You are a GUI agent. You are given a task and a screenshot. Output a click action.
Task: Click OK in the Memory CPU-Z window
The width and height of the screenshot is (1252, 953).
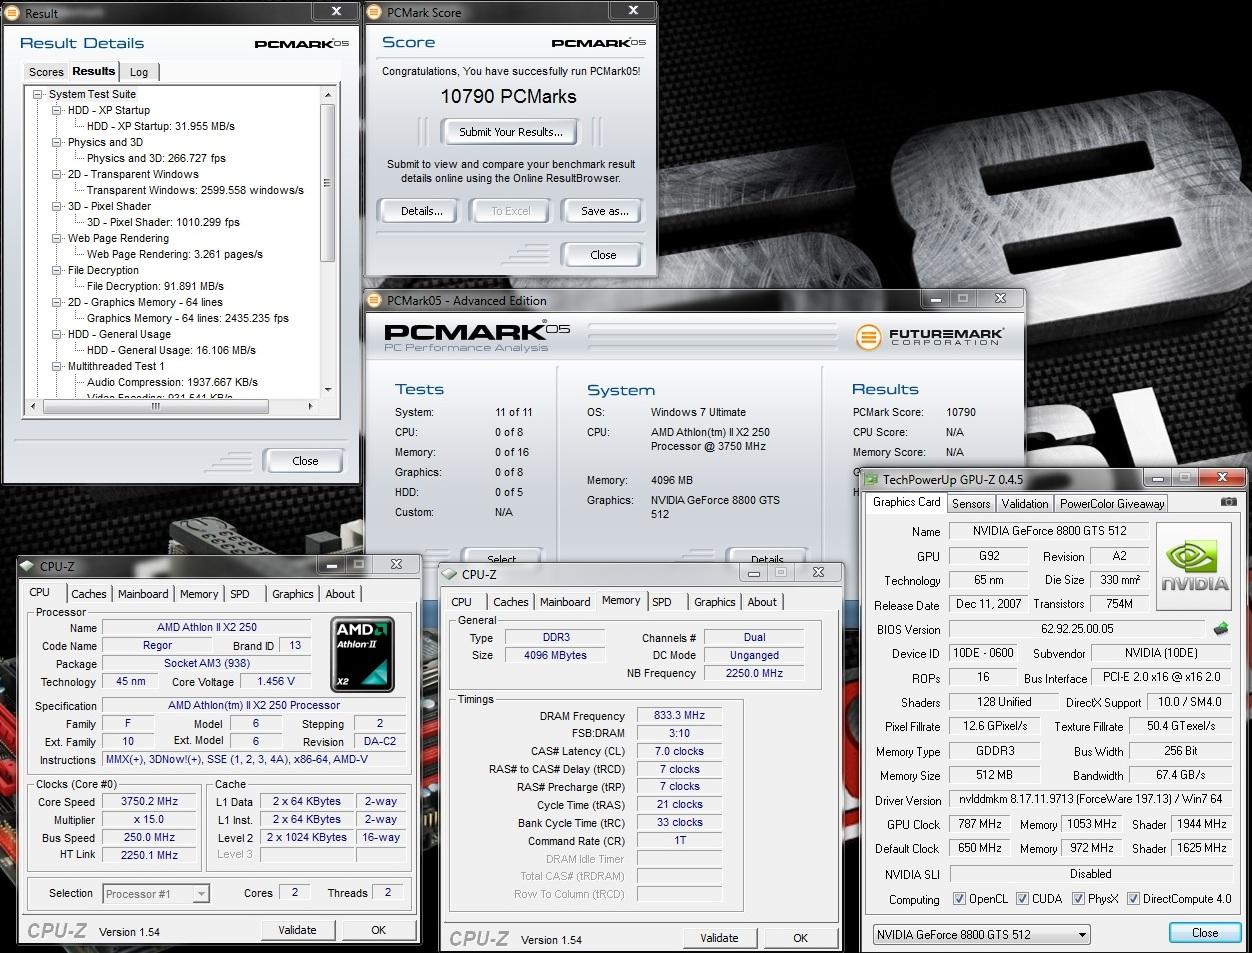tap(800, 938)
